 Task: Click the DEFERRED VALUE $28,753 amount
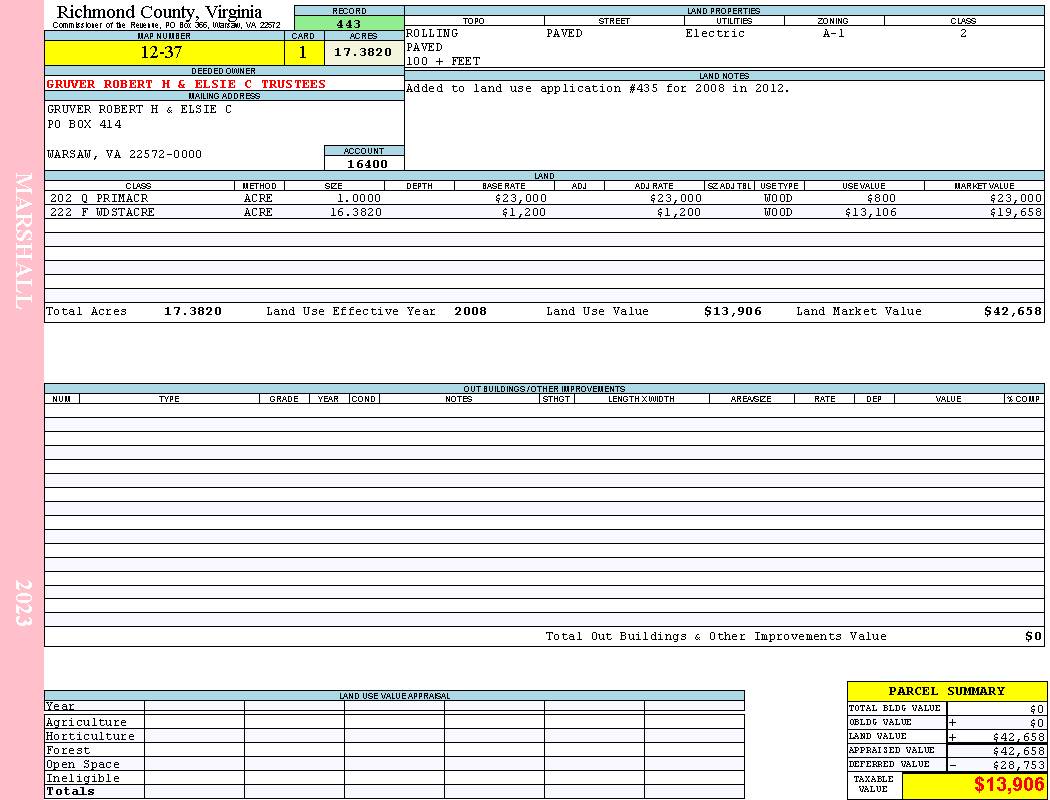1018,765
